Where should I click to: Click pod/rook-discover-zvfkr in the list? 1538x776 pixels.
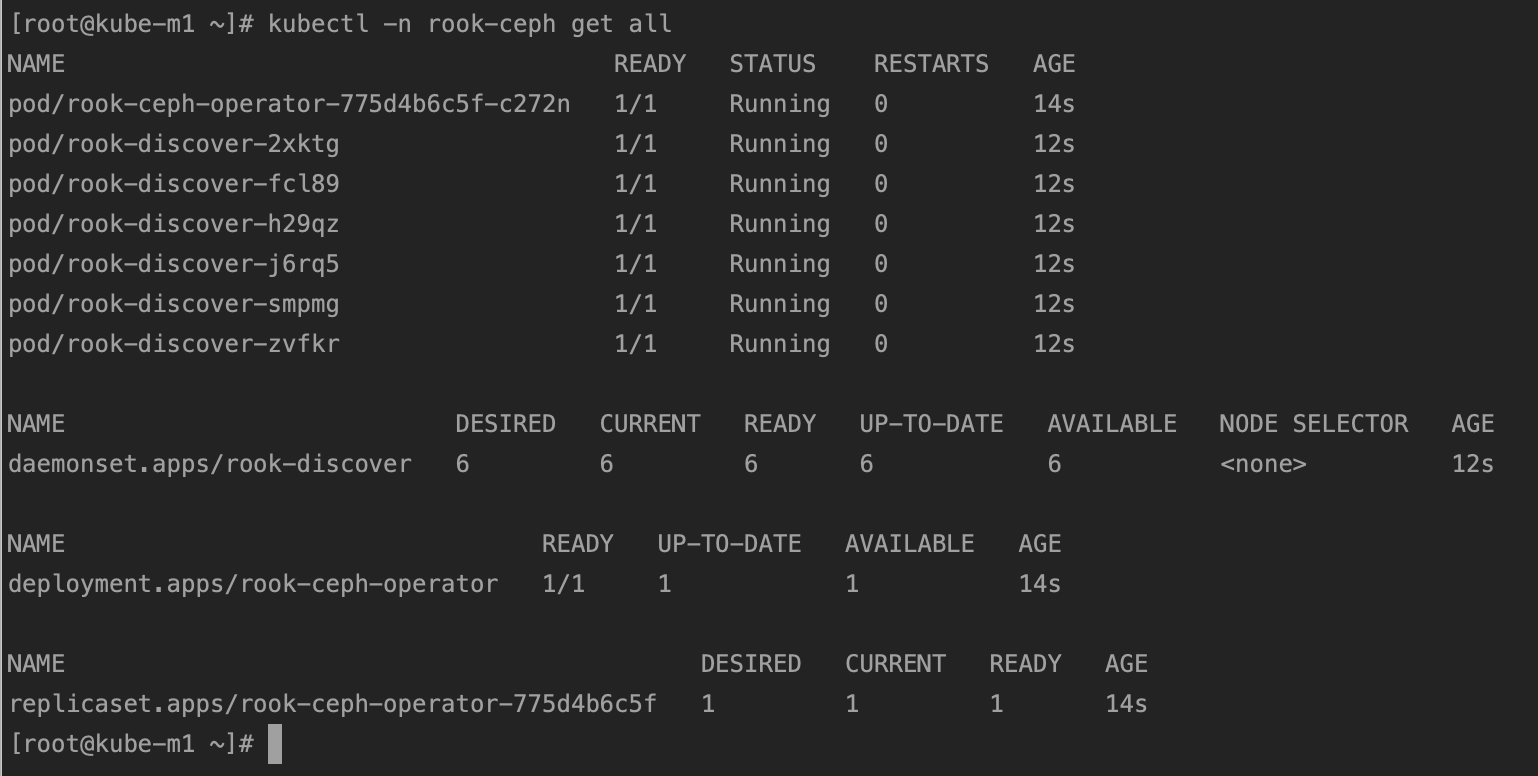(x=174, y=344)
